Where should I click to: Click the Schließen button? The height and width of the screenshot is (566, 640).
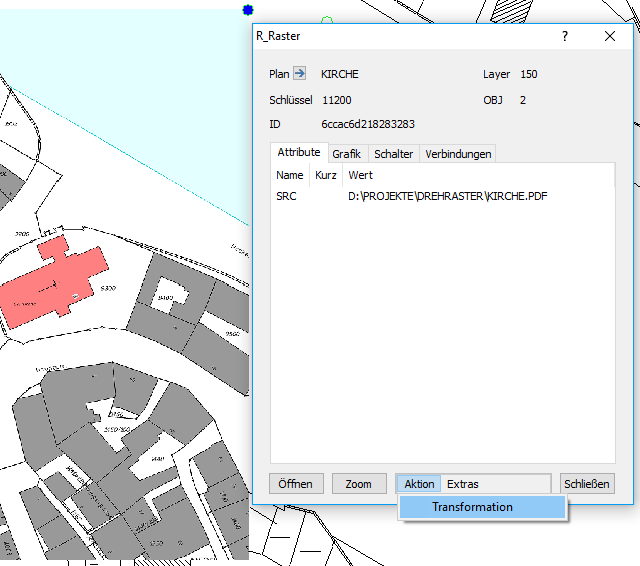pos(586,484)
